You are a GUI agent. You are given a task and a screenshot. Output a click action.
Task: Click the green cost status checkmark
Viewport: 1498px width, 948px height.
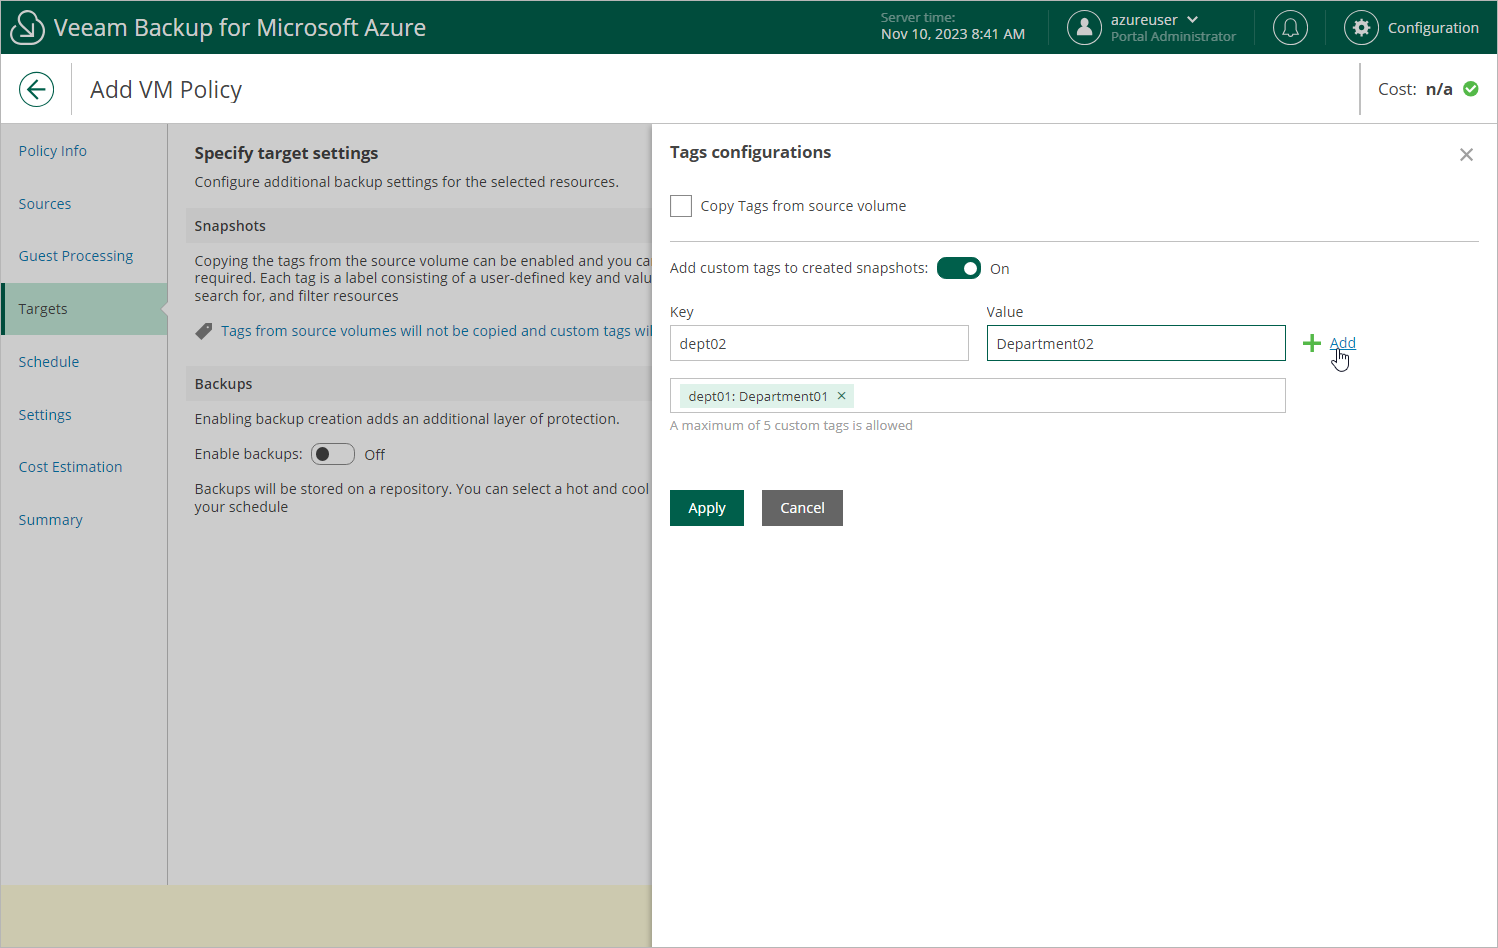pos(1471,89)
